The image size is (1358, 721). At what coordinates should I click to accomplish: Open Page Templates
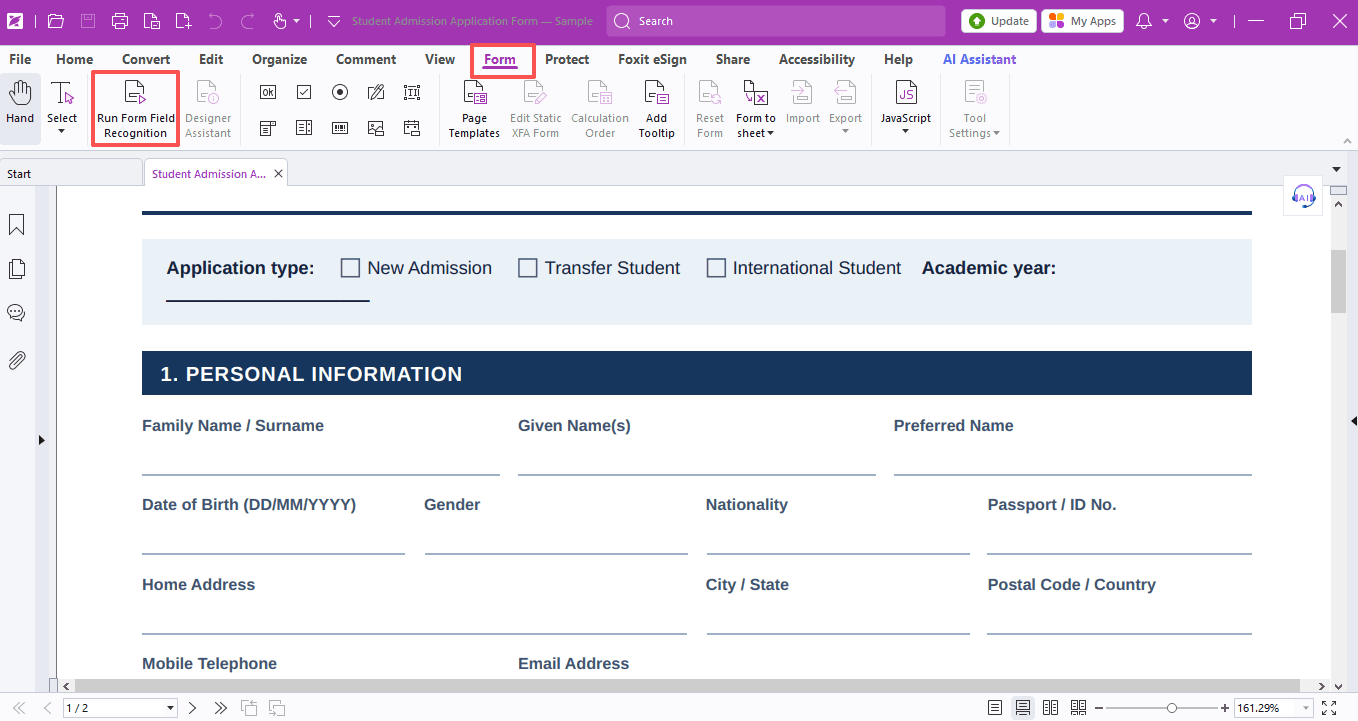(x=474, y=108)
